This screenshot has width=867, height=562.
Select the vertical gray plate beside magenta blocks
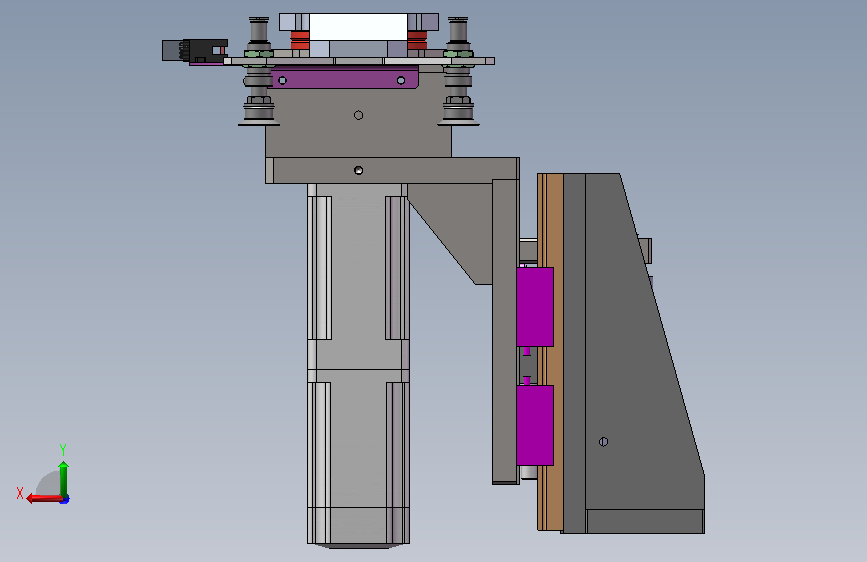pyautogui.click(x=505, y=331)
